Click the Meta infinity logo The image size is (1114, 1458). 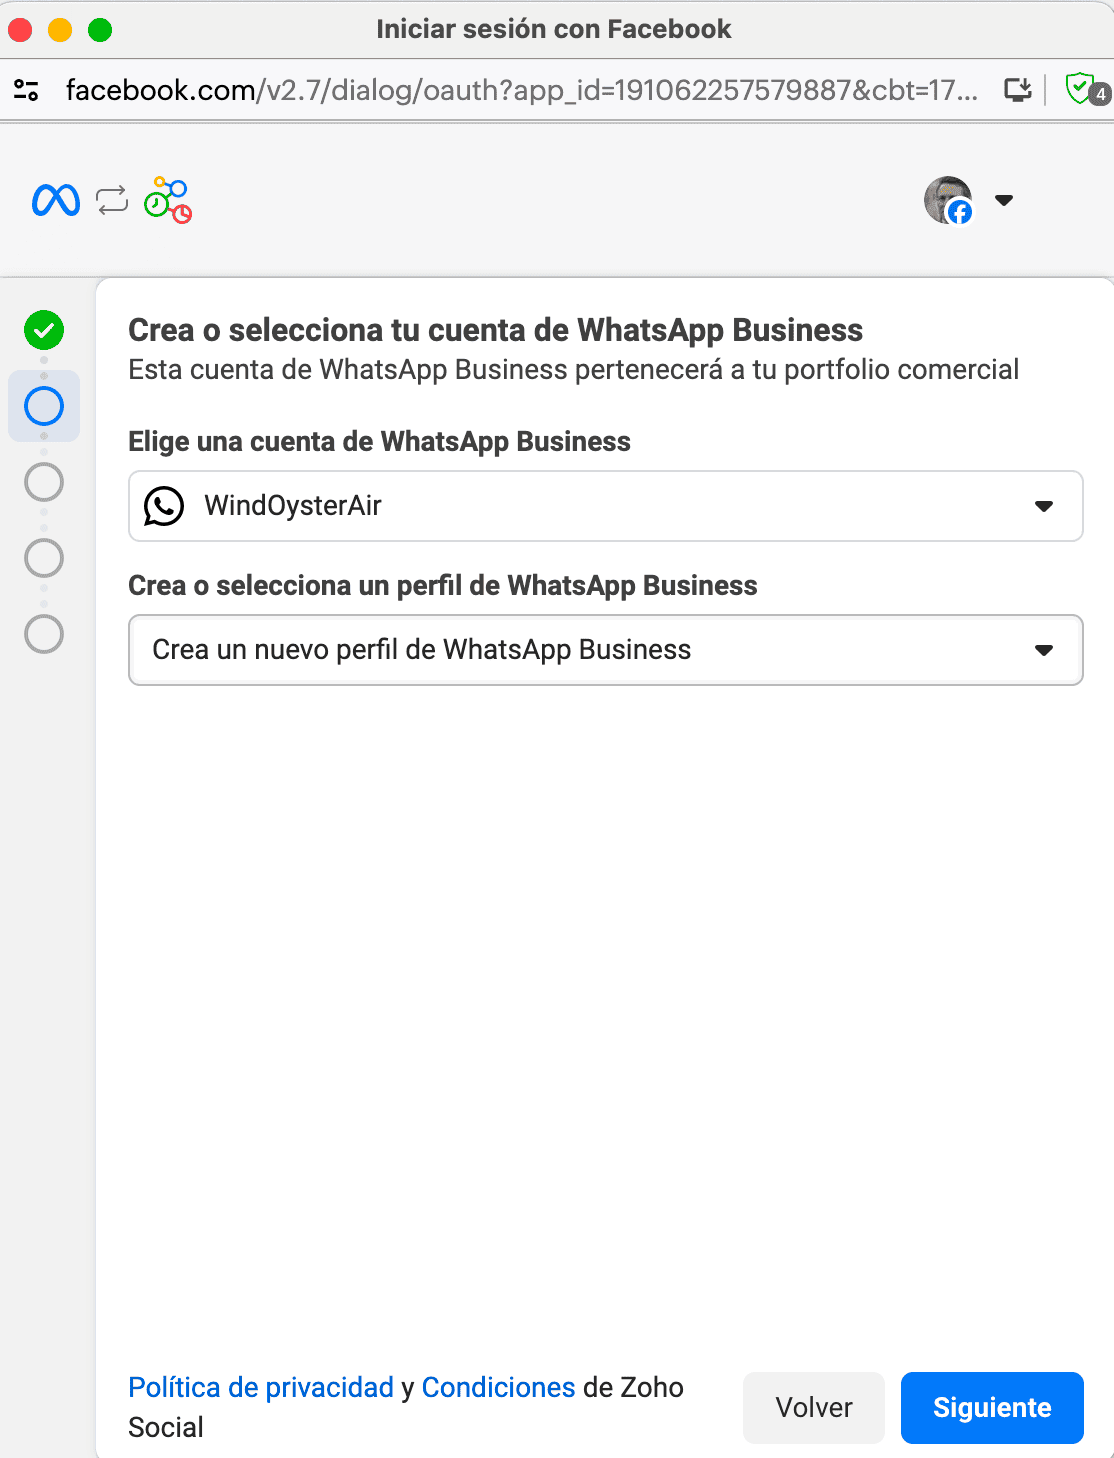click(x=56, y=200)
